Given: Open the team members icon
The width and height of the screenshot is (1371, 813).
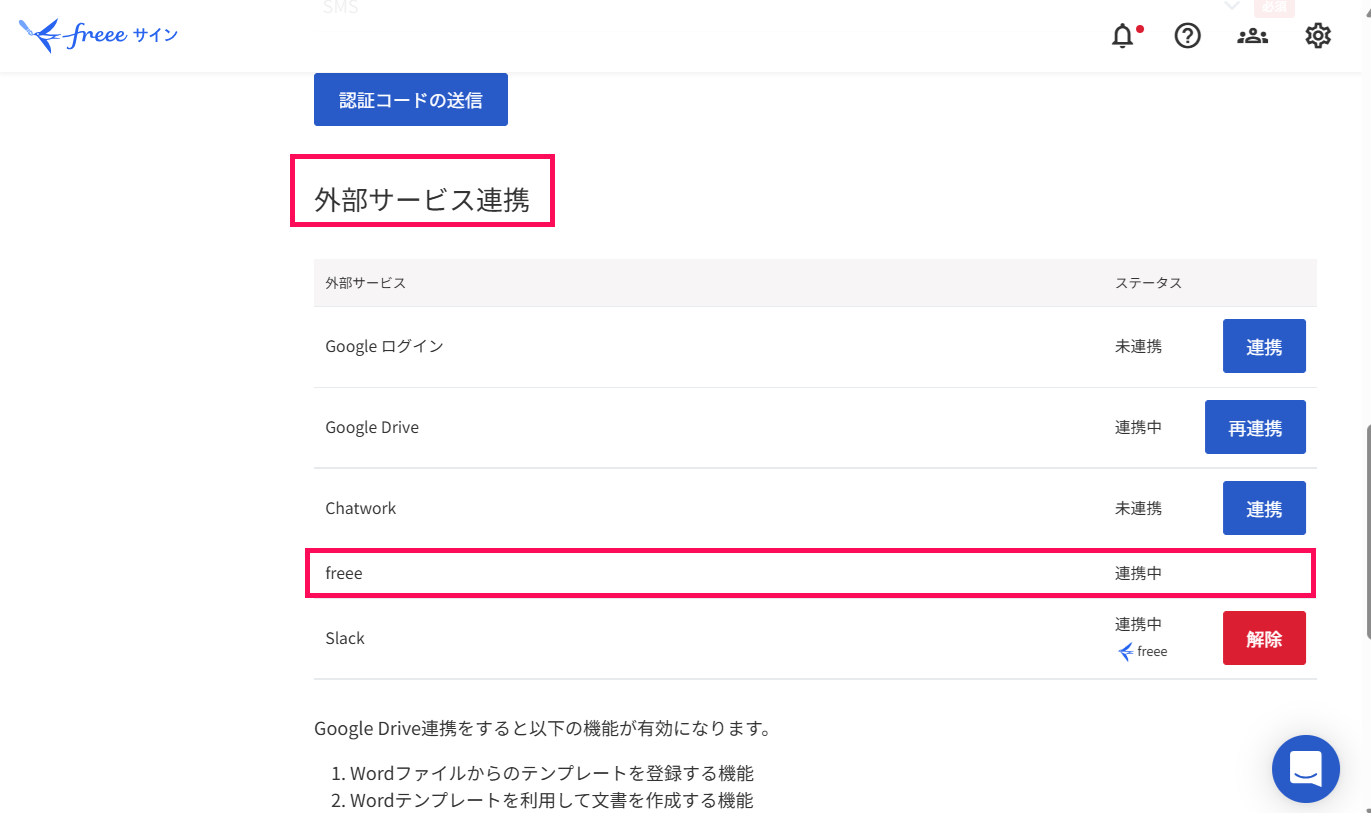Looking at the screenshot, I should pyautogui.click(x=1252, y=36).
